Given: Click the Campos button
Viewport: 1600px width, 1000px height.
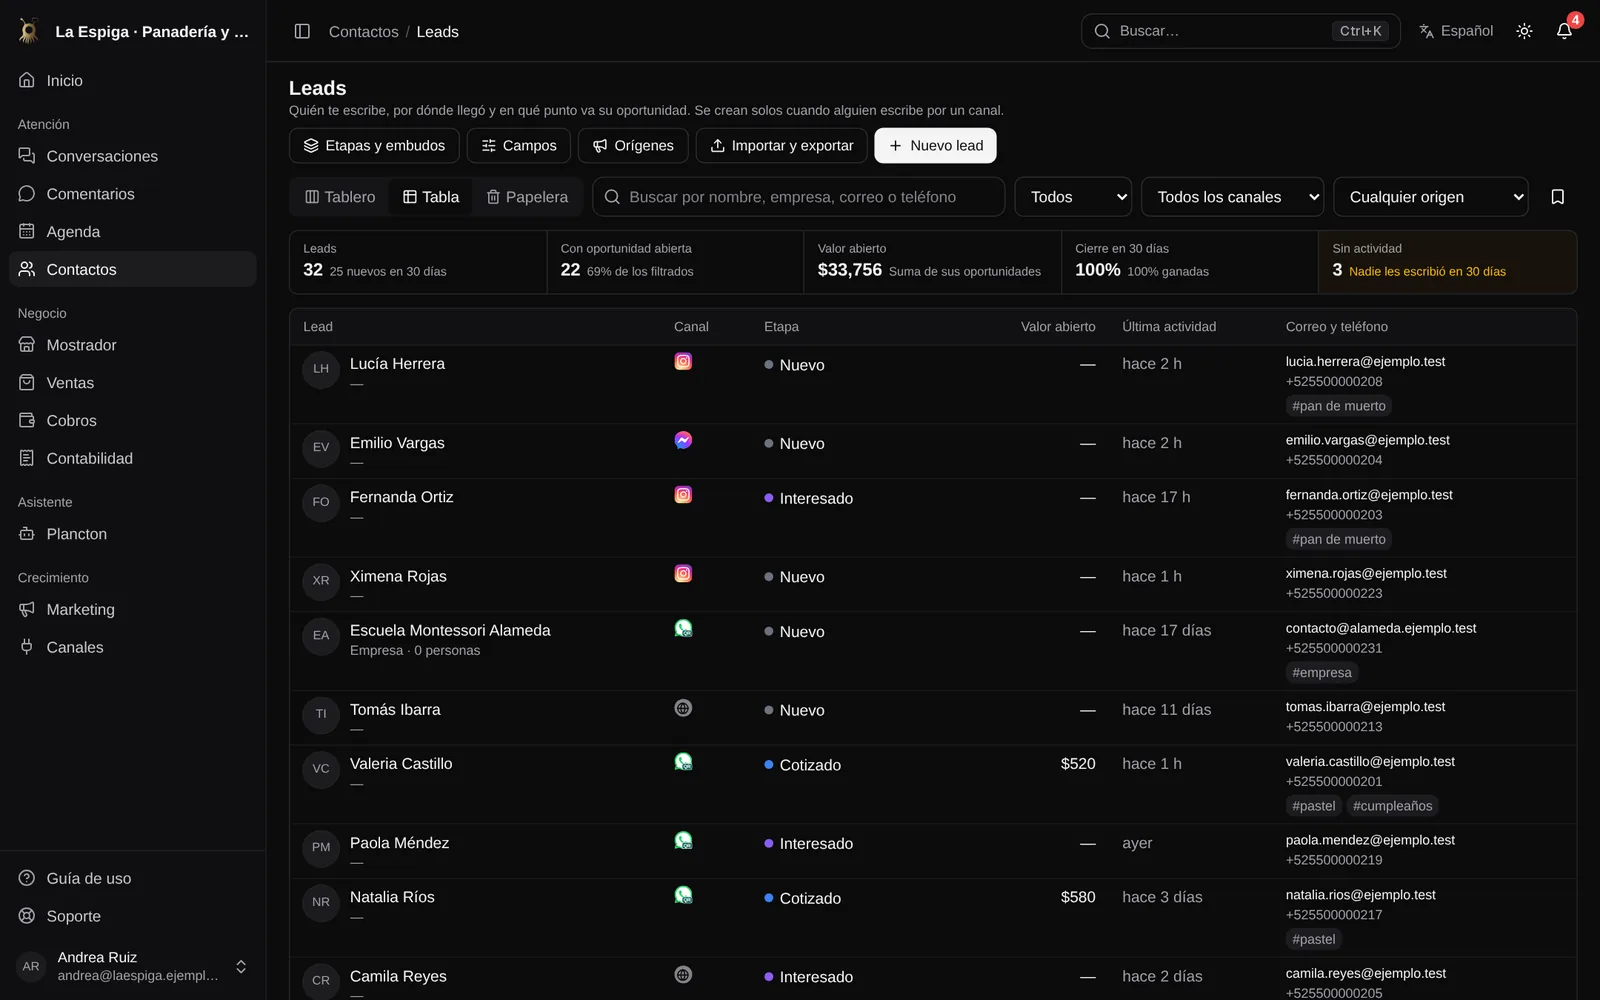Looking at the screenshot, I should click(x=518, y=145).
